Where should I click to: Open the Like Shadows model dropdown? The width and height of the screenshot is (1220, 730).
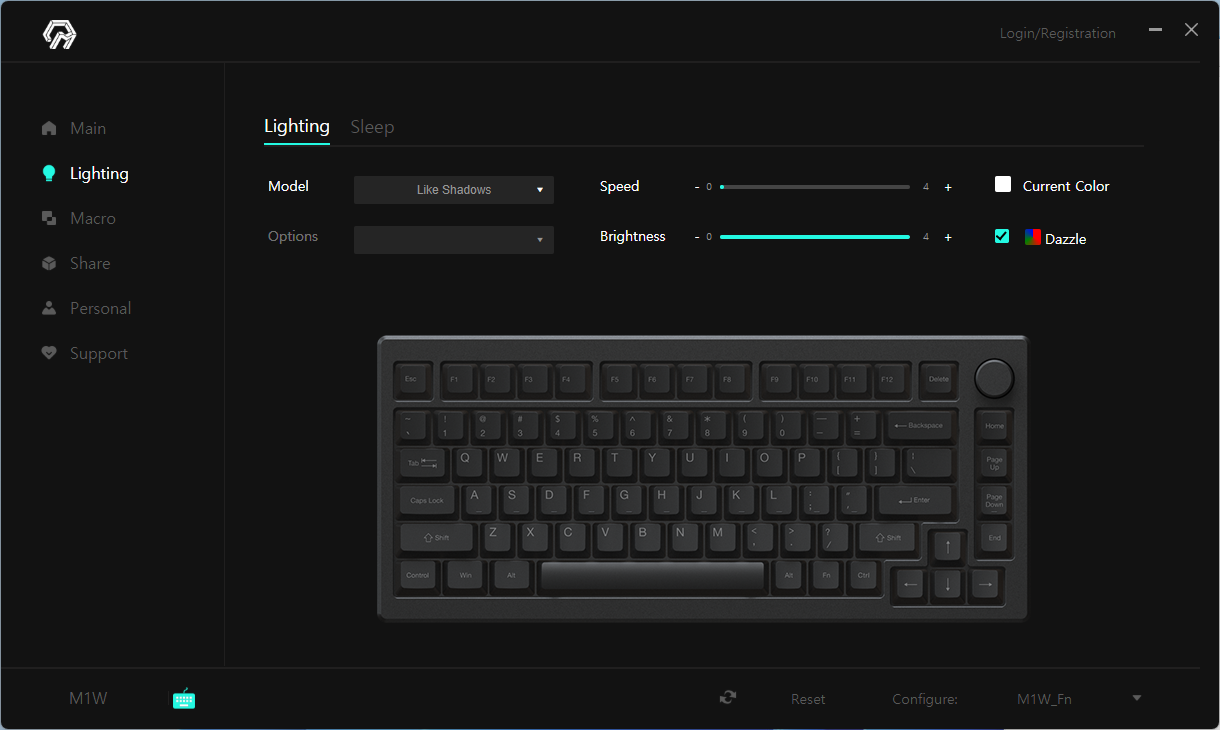pyautogui.click(x=454, y=190)
